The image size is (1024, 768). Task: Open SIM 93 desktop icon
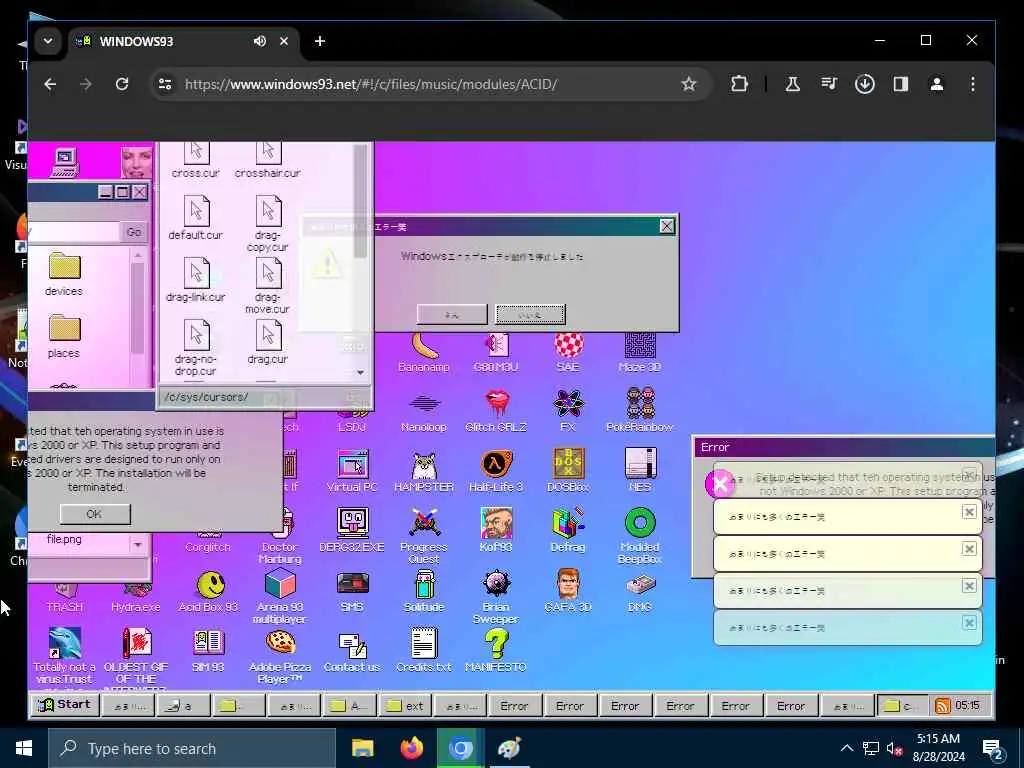tap(208, 650)
